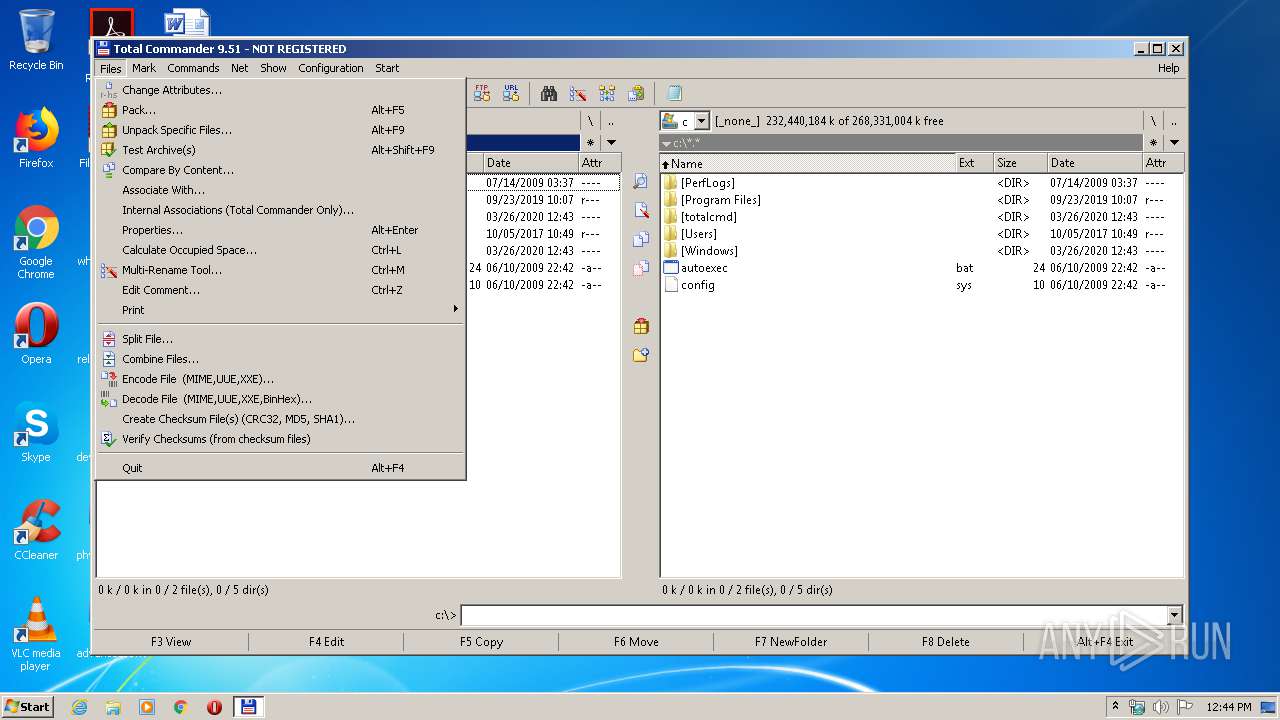Screen dimensions: 1280x720
Task: Expand the Print submenu arrow
Action: (x=455, y=309)
